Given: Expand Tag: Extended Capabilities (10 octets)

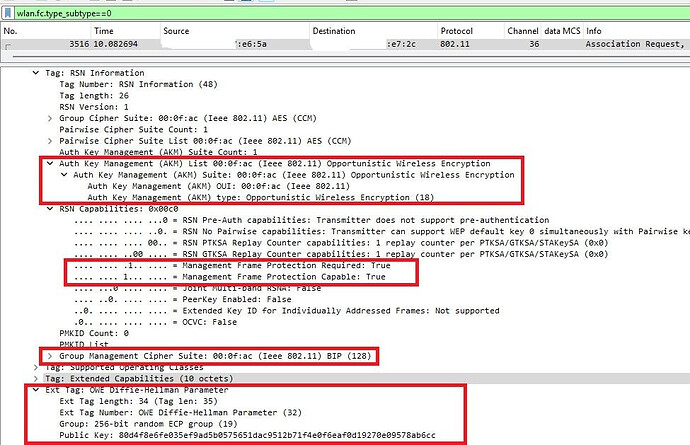Looking at the screenshot, I should point(36,379).
